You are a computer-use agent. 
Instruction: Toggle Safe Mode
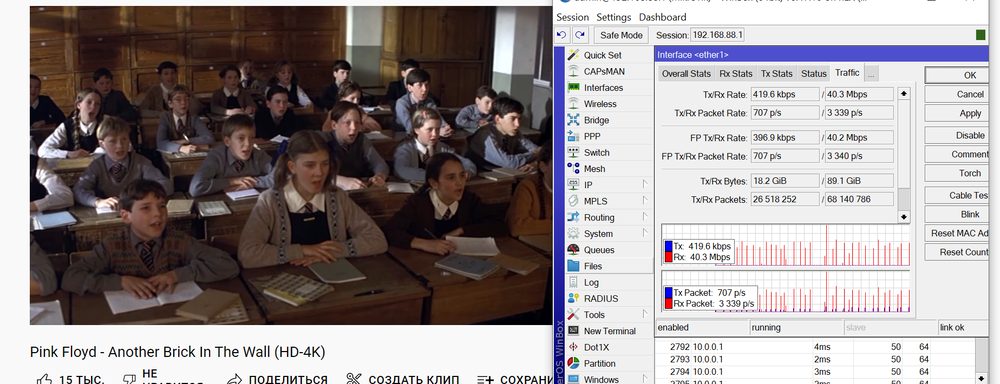621,35
